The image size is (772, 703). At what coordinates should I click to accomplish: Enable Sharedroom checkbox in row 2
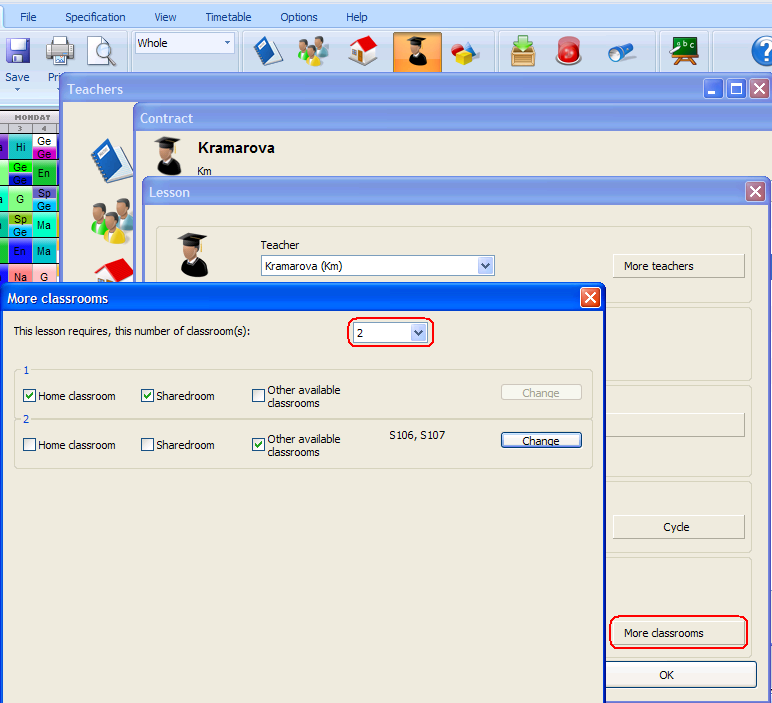click(148, 445)
